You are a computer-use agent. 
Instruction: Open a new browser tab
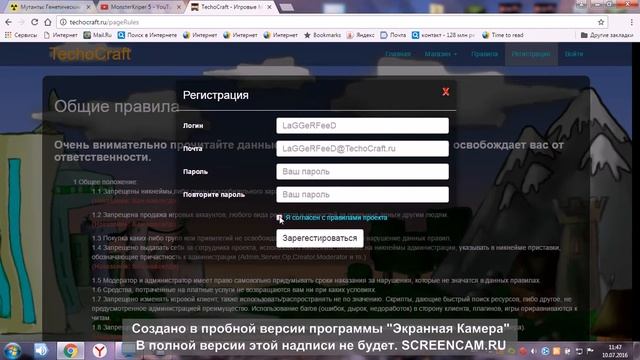(287, 7)
